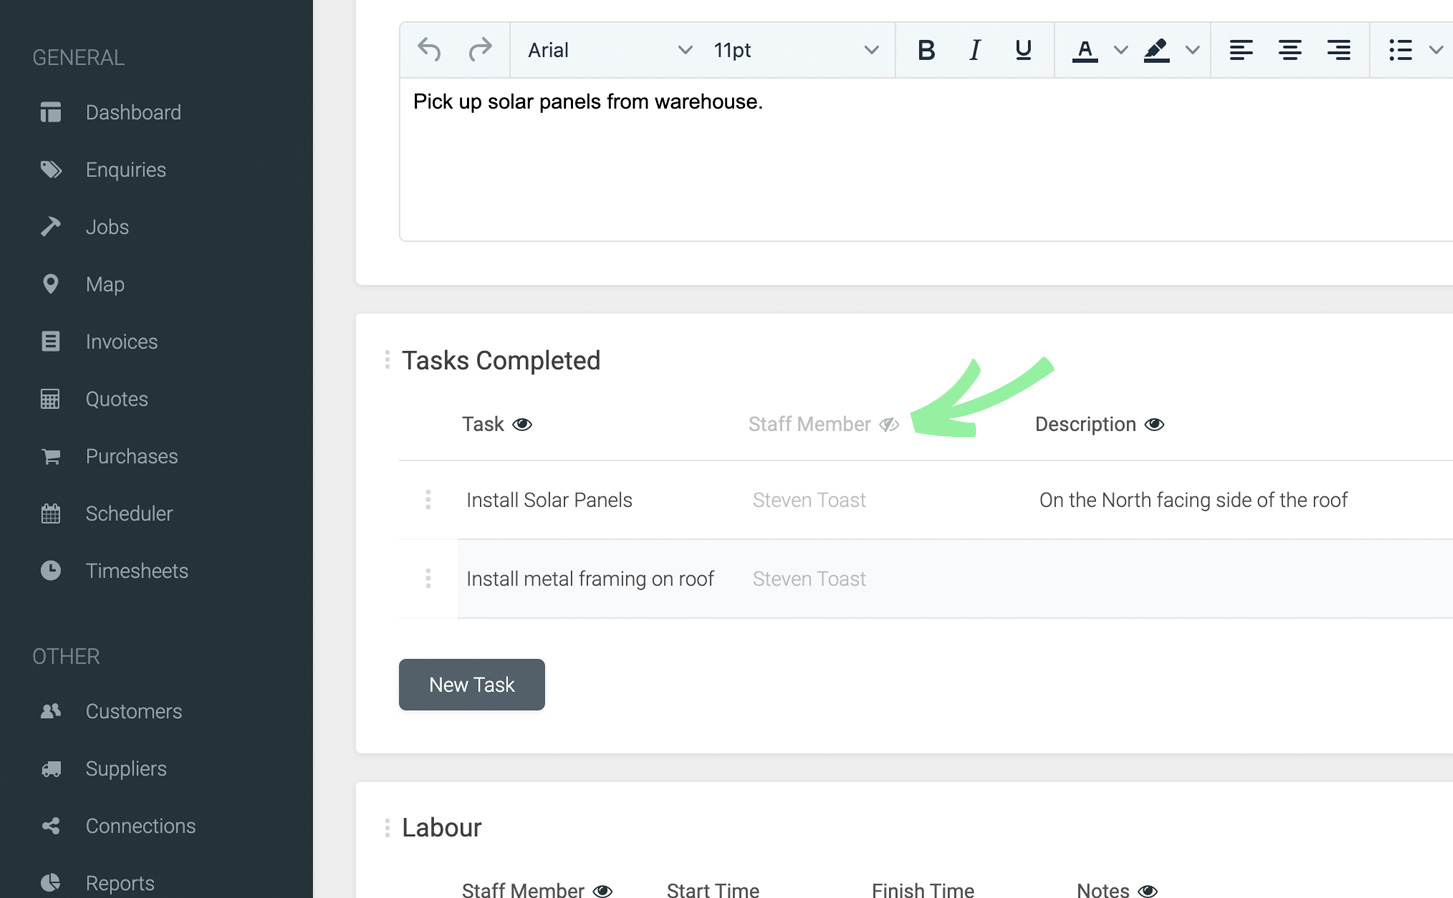Redo the last edit in editor
The width and height of the screenshot is (1453, 898).
480,50
